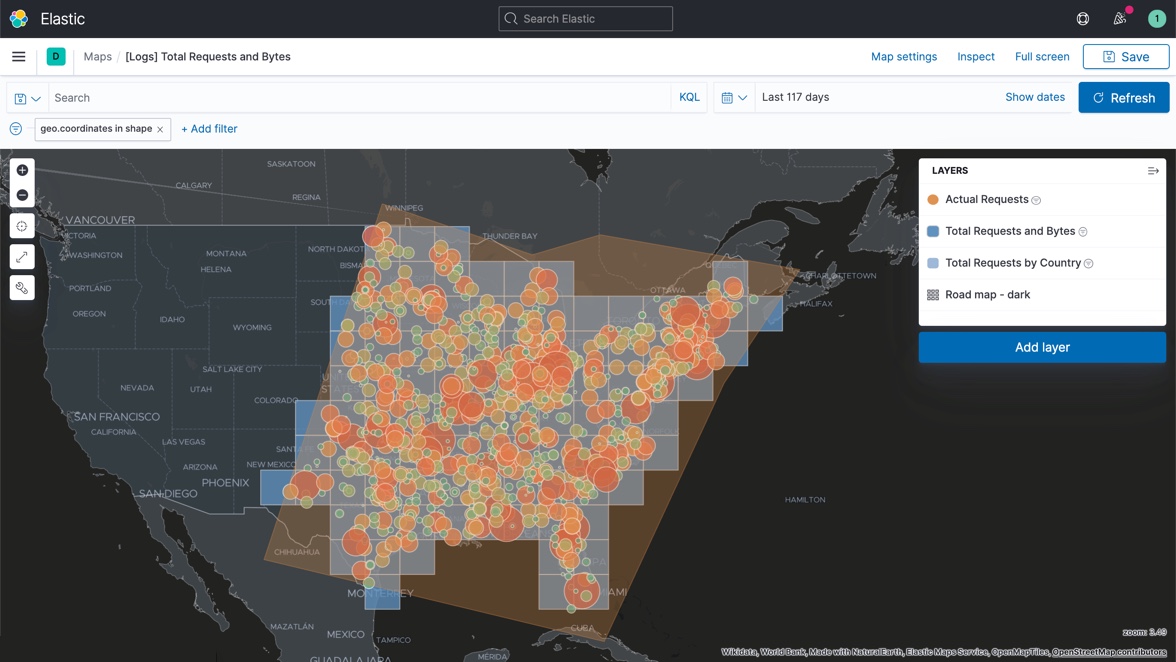Open the main navigation hamburger menu

coord(18,56)
